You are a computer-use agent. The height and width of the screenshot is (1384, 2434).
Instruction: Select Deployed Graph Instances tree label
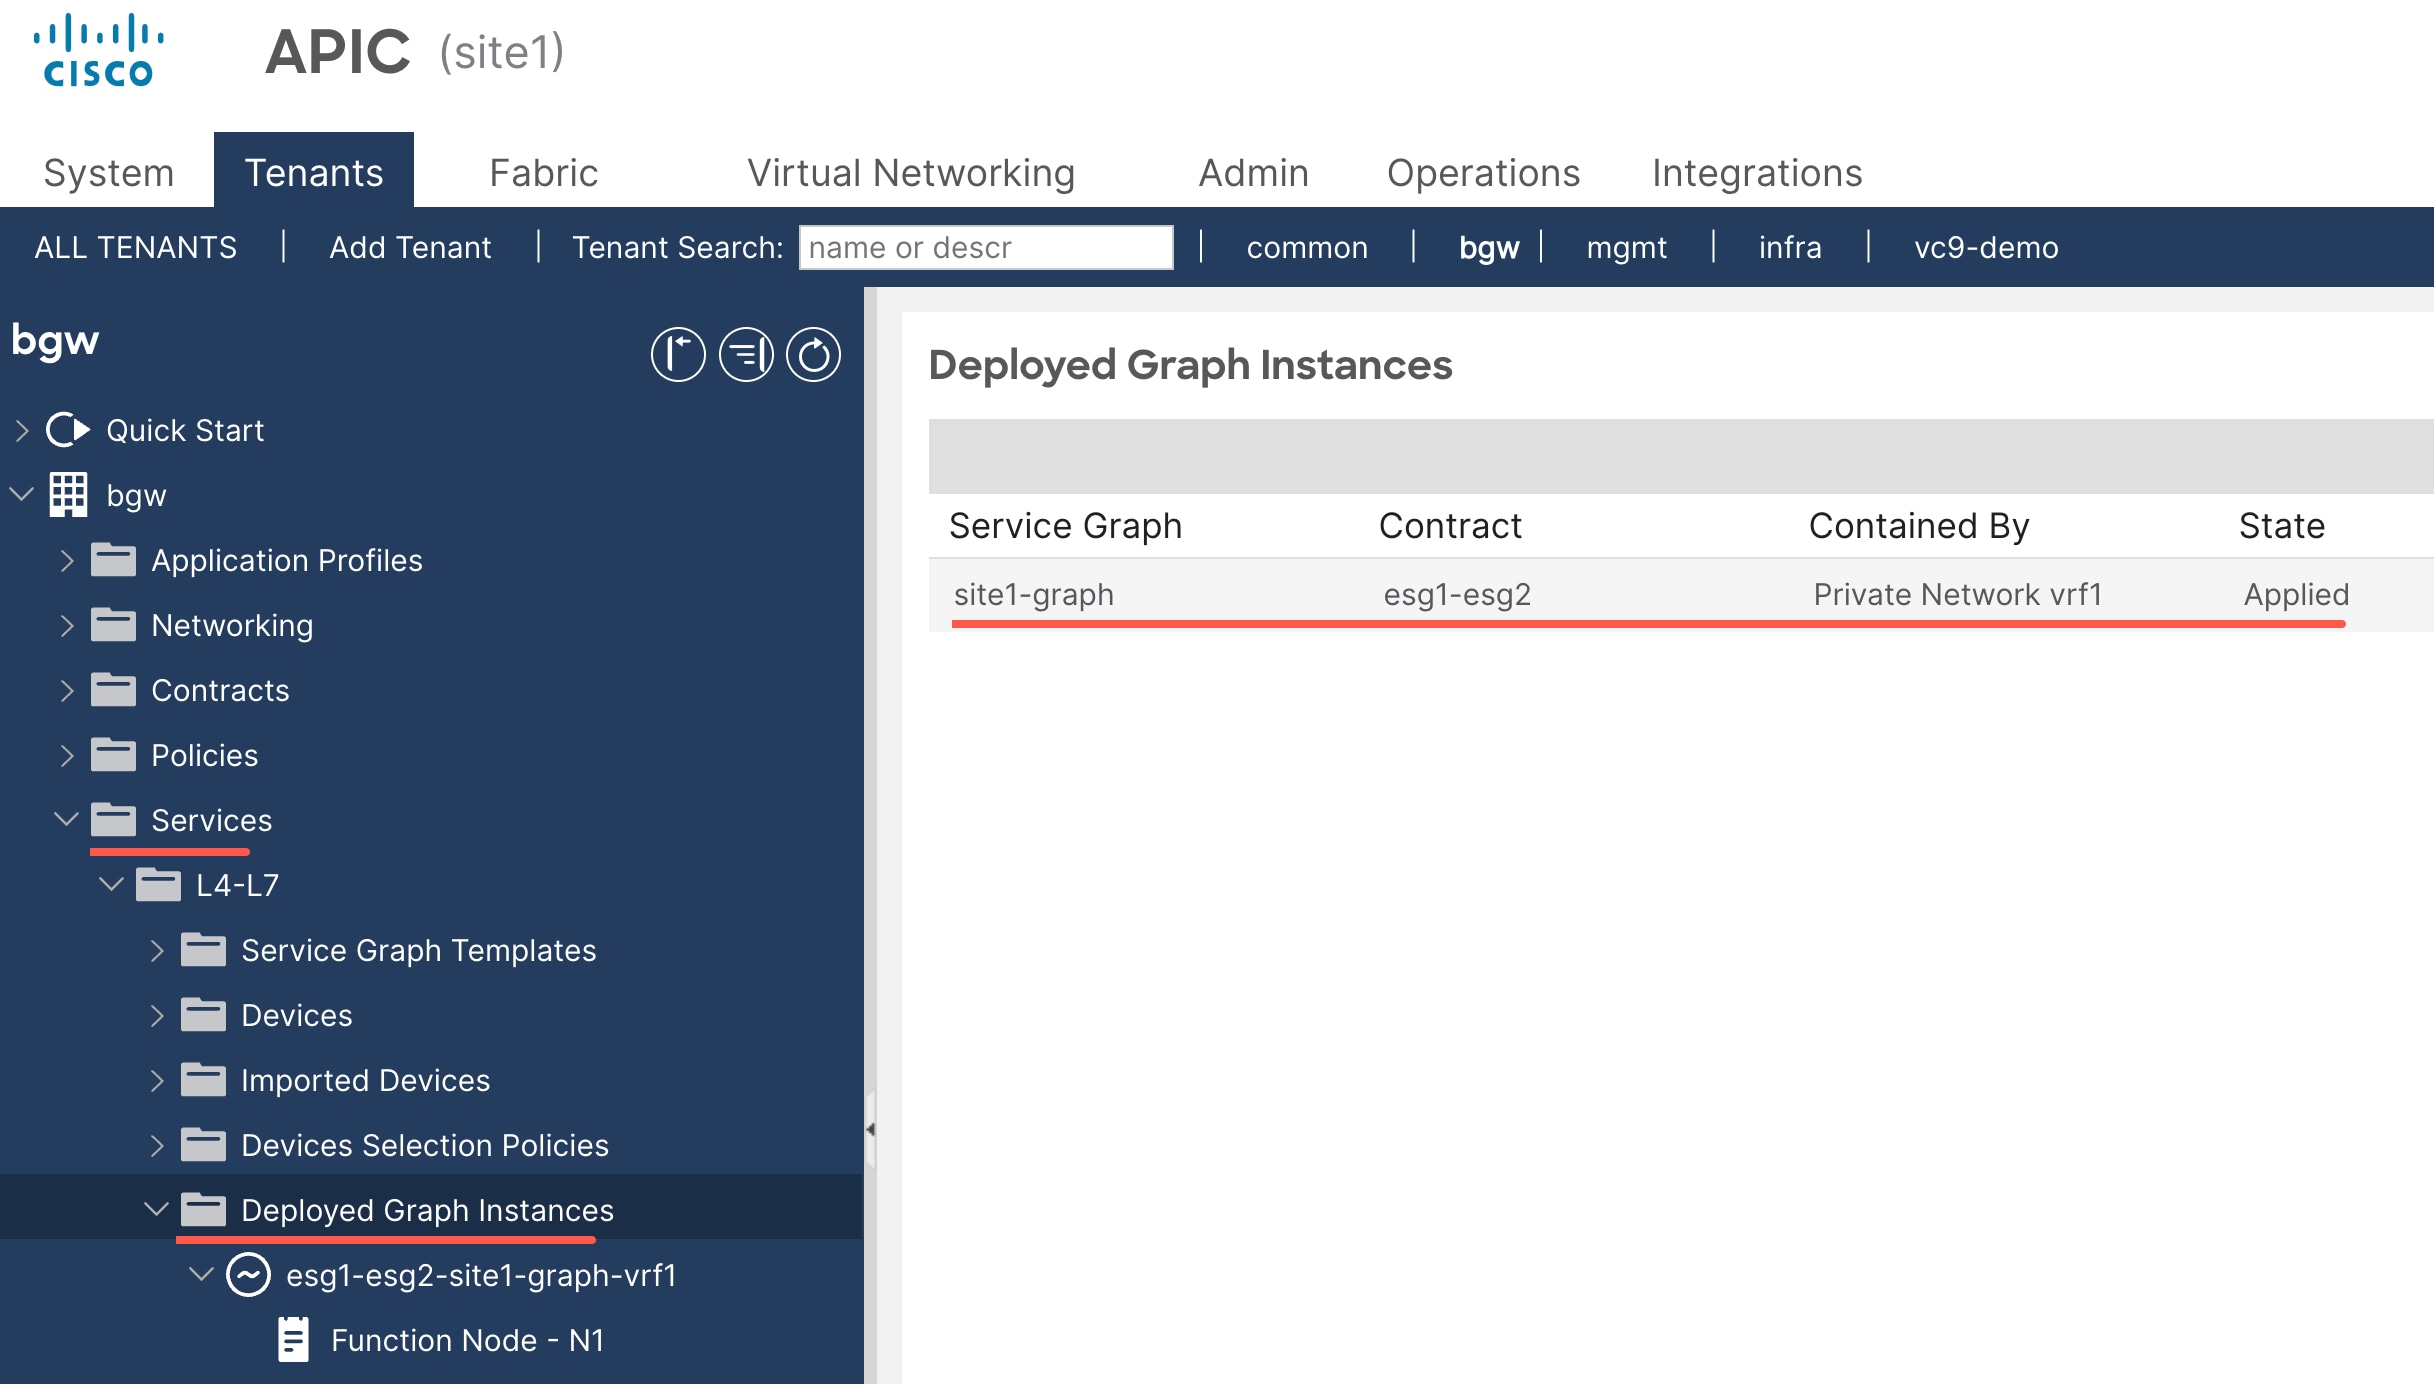point(427,1210)
